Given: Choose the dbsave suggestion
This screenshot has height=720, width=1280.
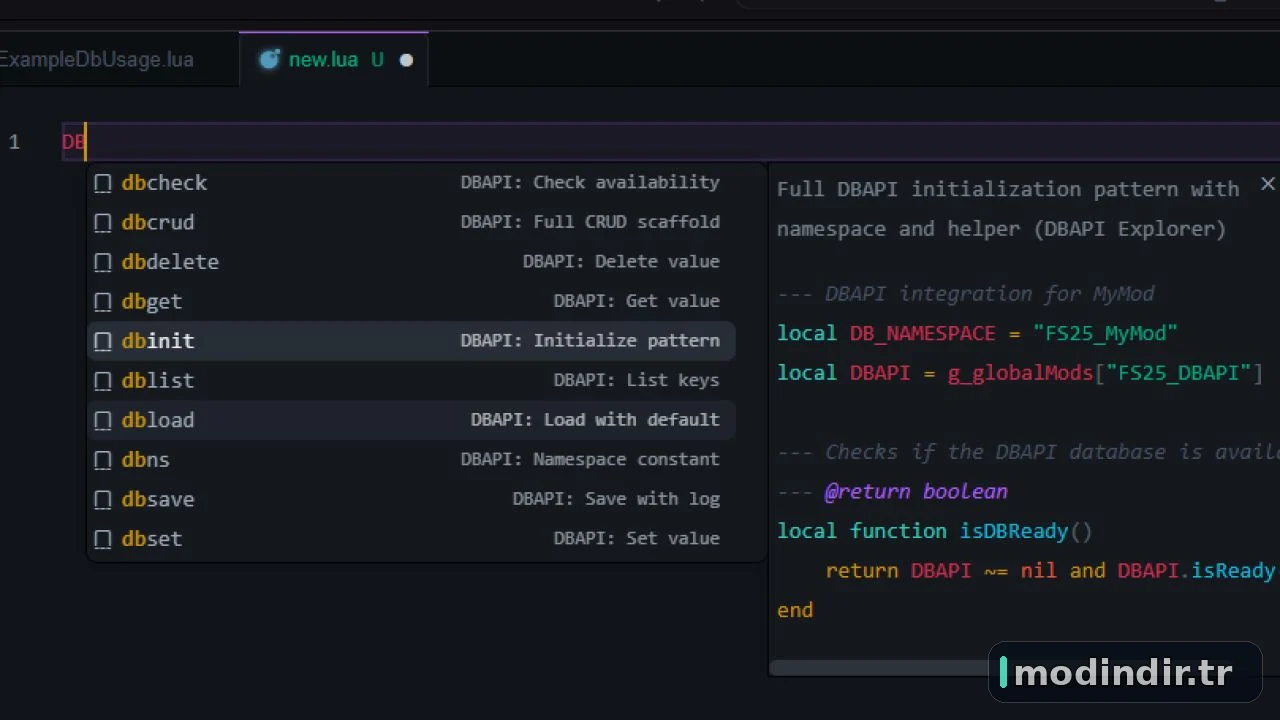Looking at the screenshot, I should click(x=411, y=499).
